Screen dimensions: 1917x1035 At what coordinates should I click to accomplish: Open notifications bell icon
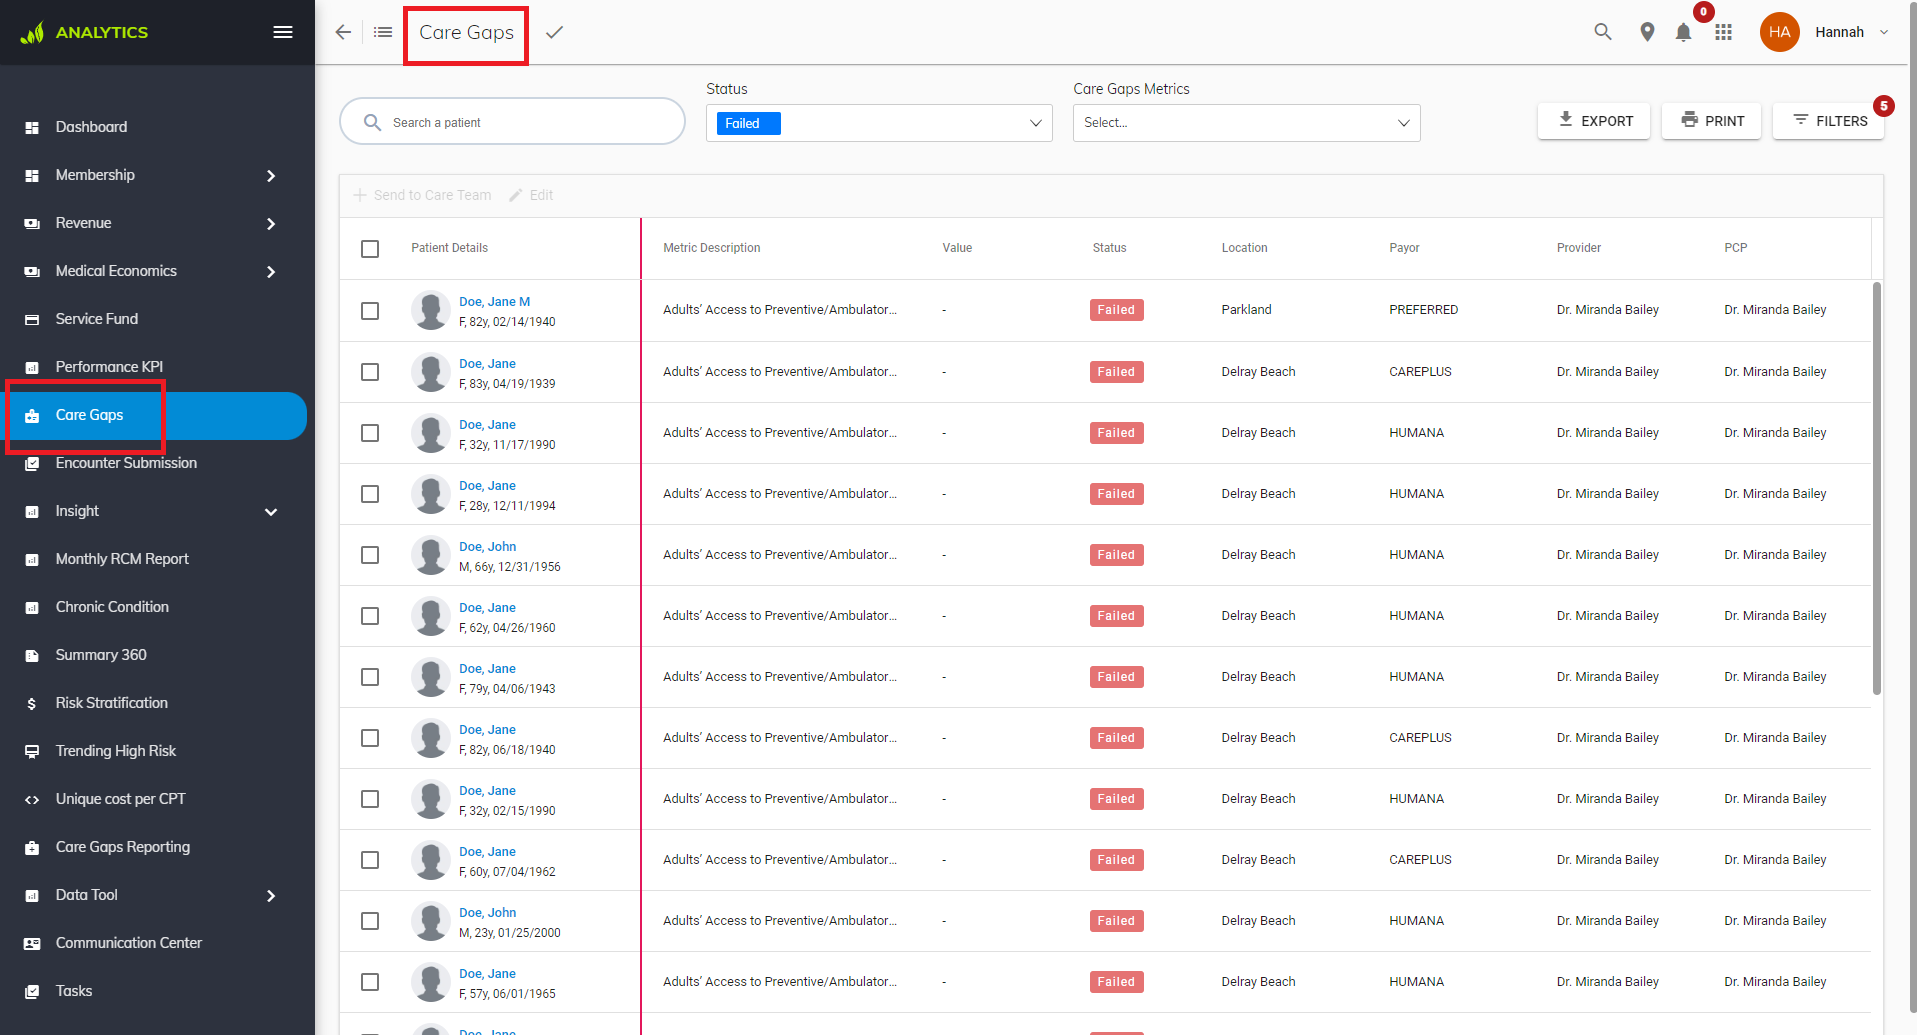[1684, 32]
